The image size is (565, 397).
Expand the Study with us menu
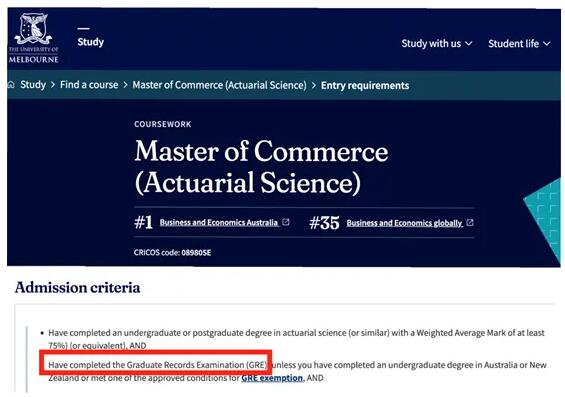point(437,44)
